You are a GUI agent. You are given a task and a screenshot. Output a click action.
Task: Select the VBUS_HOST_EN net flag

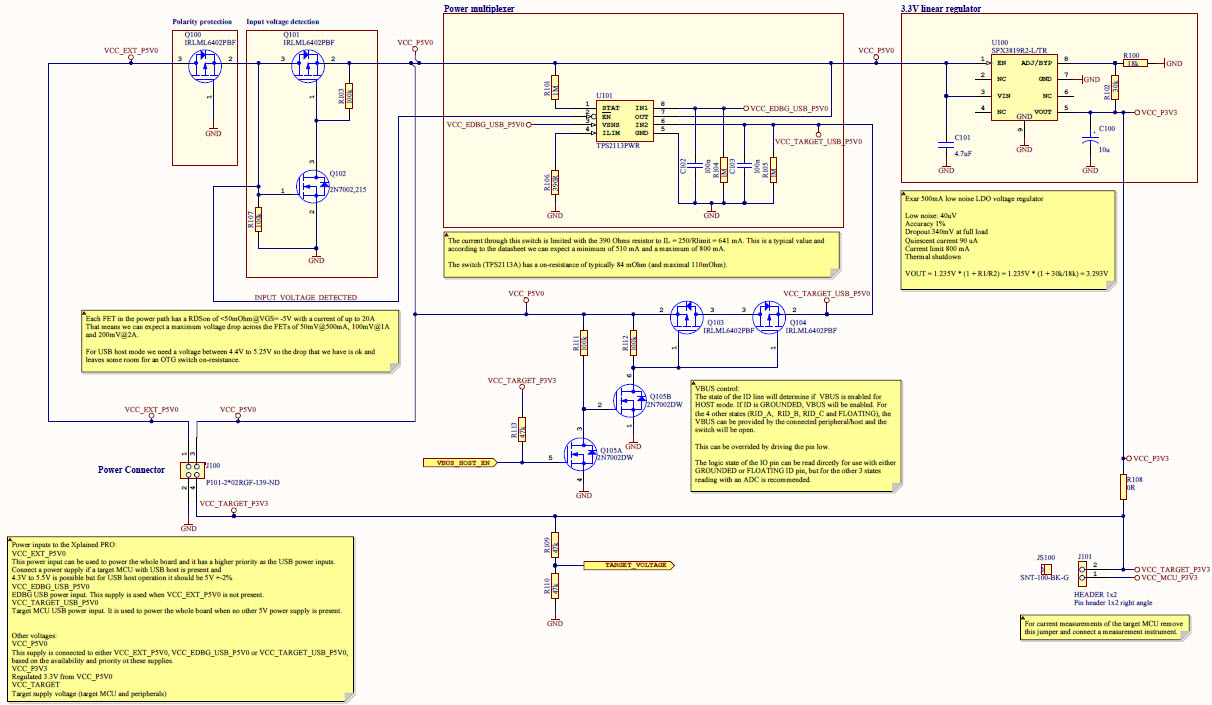tap(459, 462)
